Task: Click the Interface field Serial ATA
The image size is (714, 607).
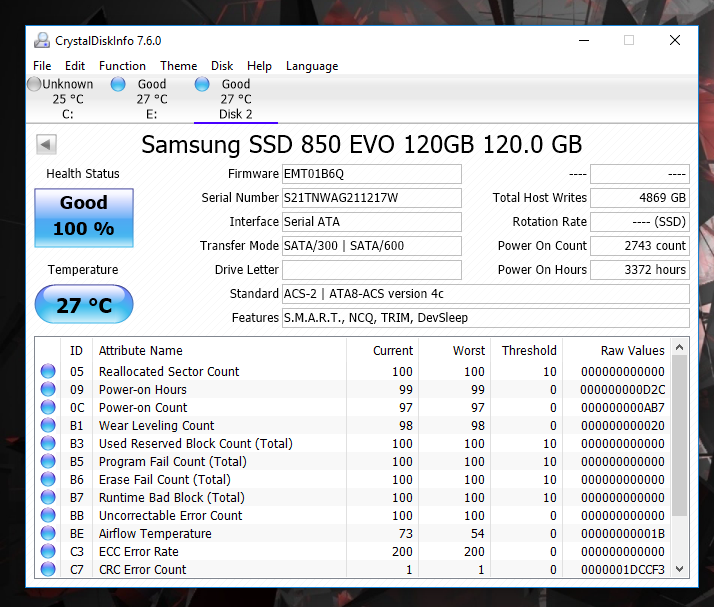Action: [372, 222]
